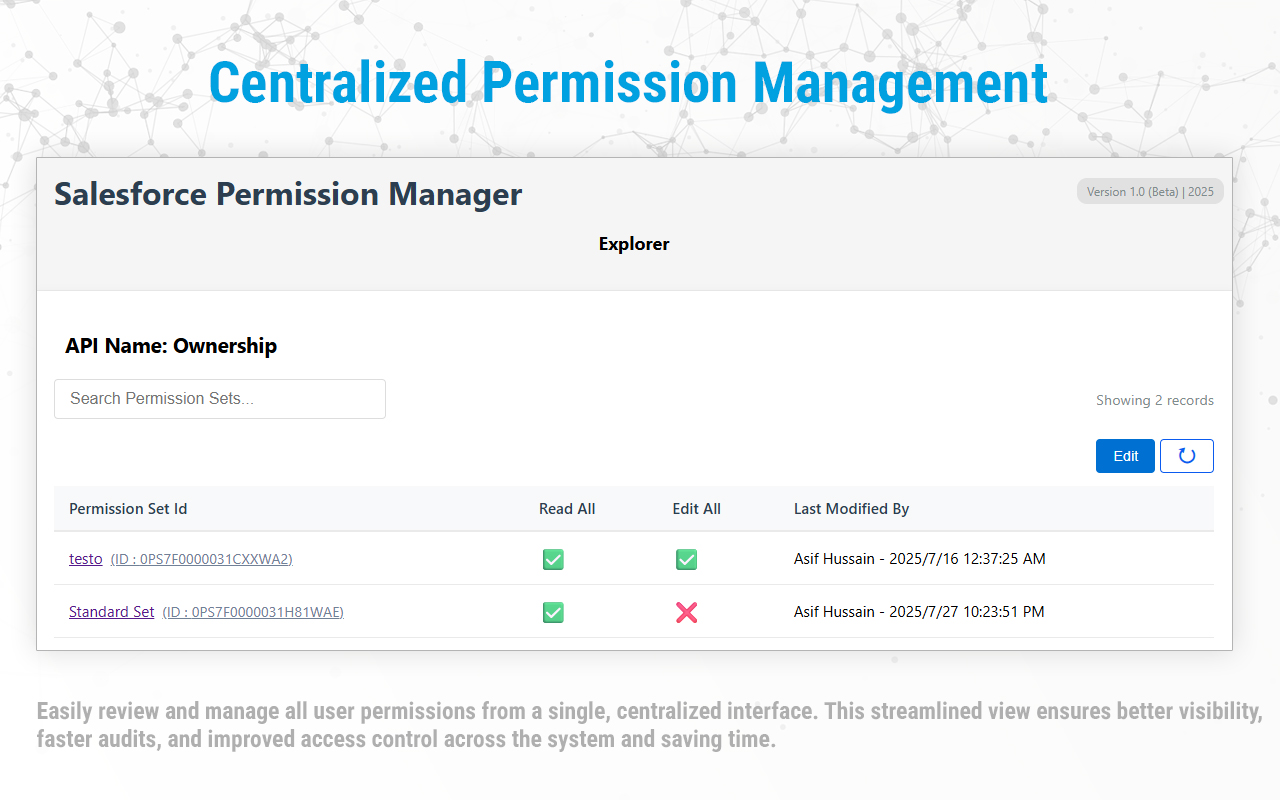
Task: Click the Last Modified By column header
Action: click(851, 509)
